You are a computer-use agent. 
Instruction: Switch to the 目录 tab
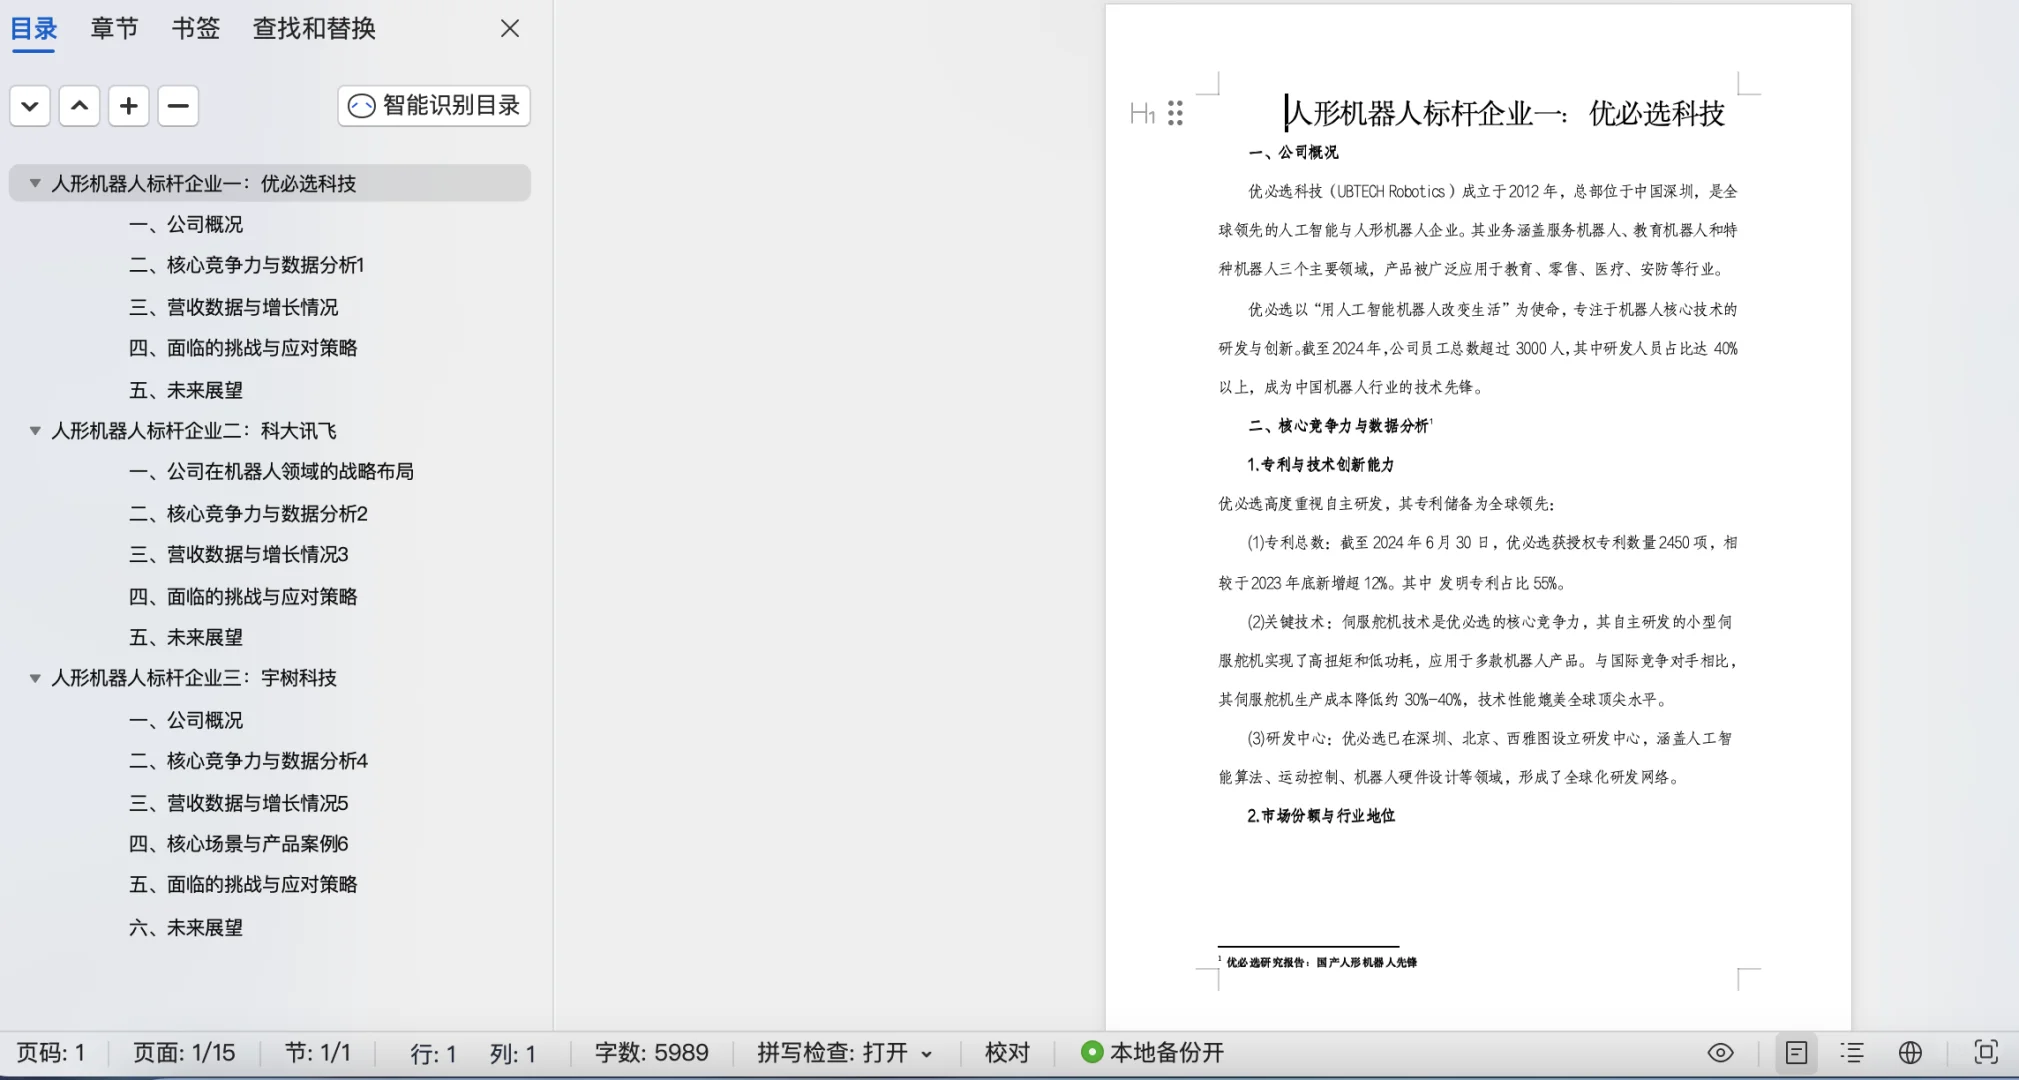coord(34,28)
